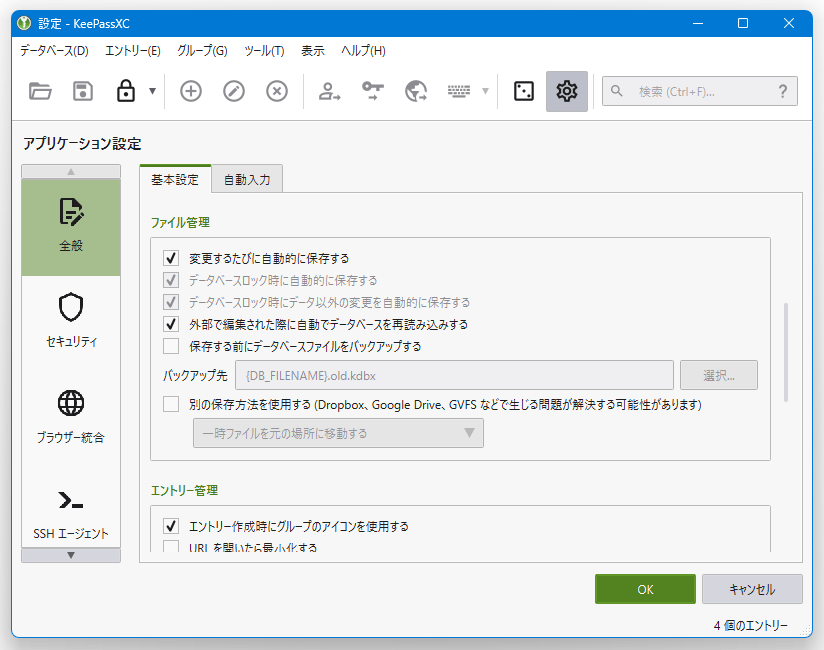Image resolution: width=824 pixels, height=650 pixels.
Task: Click the delete entry X icon
Action: point(277,91)
